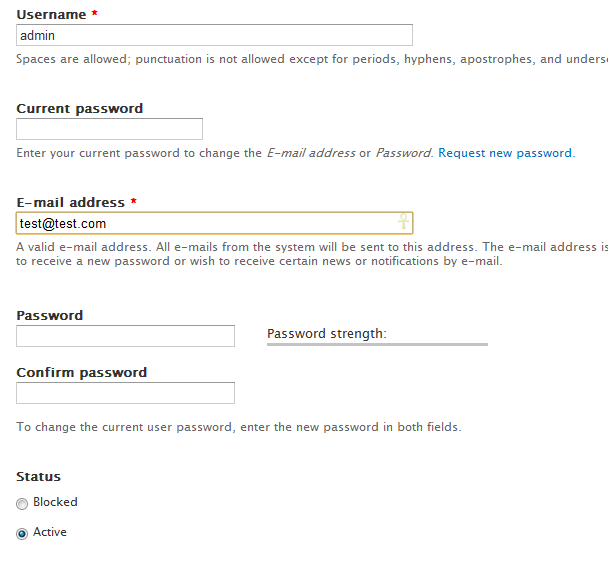The image size is (608, 572).
Task: Click the new Password input box
Action: 125,336
